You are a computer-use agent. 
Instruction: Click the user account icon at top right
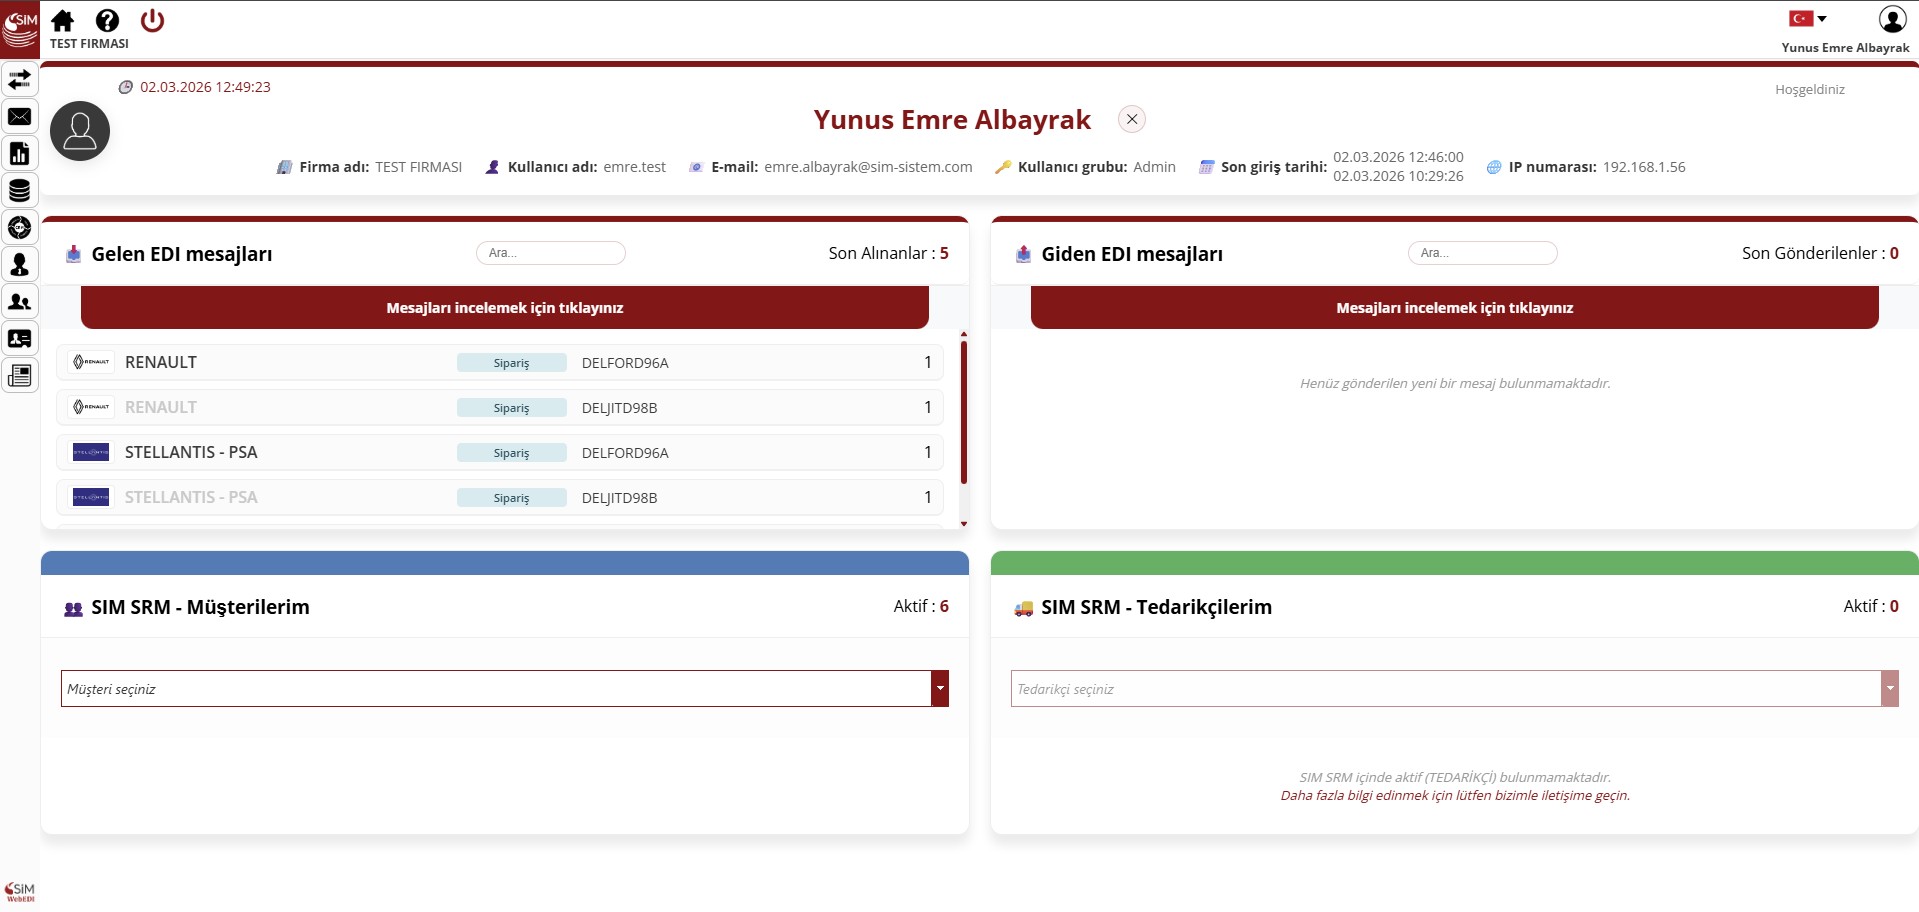click(1892, 19)
